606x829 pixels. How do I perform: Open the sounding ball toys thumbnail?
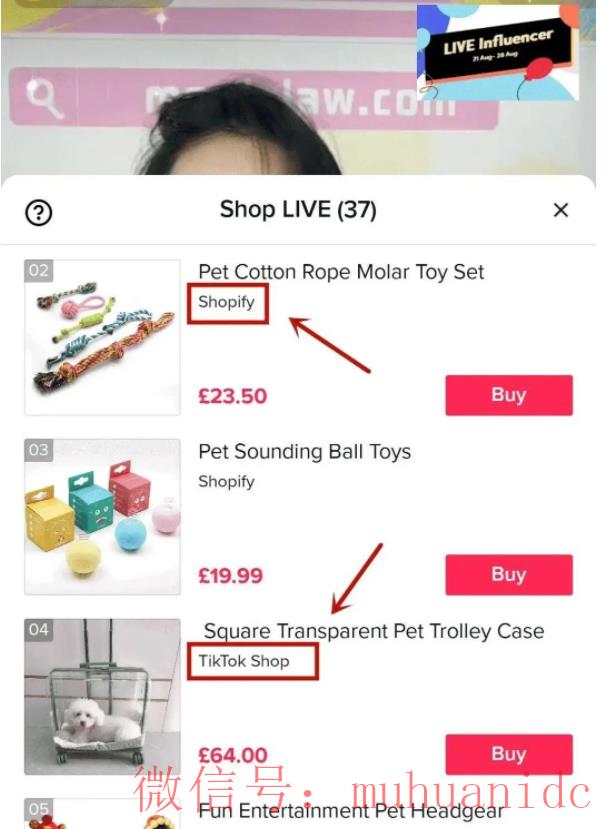tap(102, 517)
